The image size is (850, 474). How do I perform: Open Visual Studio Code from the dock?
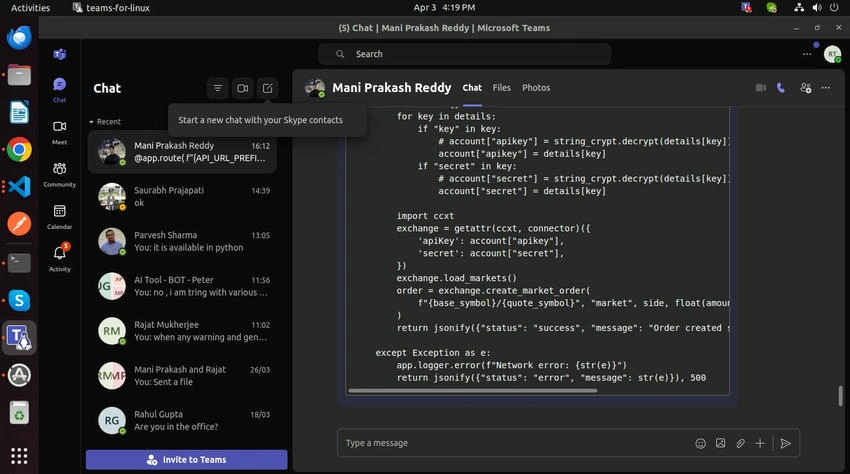(19, 187)
